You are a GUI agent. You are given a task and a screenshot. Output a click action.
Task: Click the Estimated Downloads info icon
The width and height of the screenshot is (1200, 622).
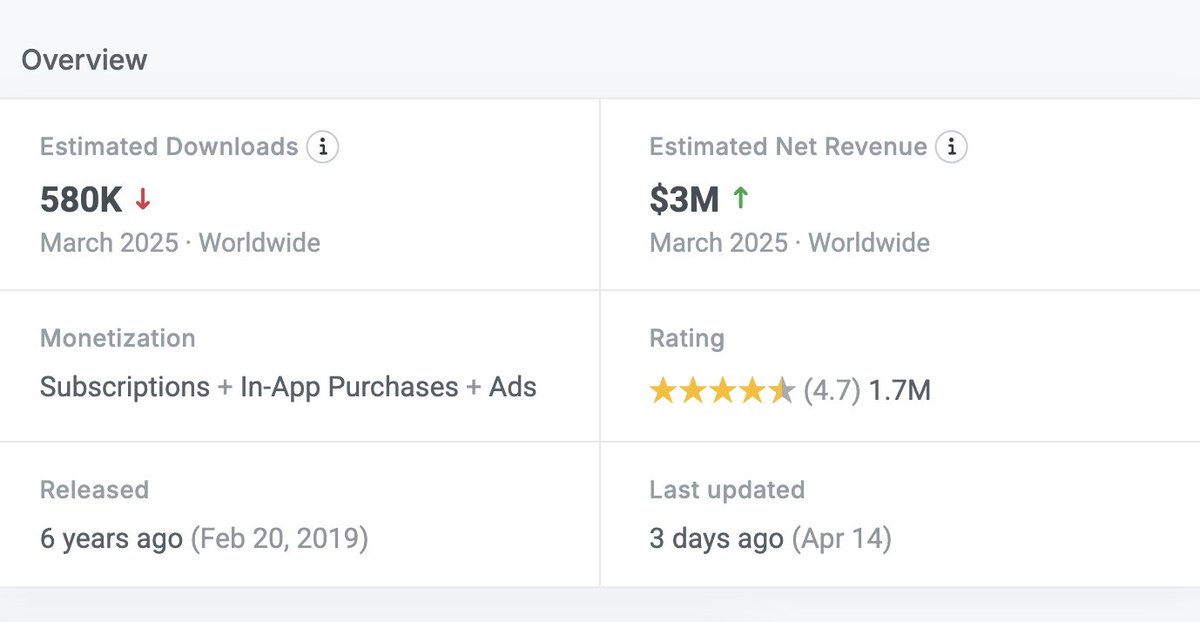click(x=323, y=146)
